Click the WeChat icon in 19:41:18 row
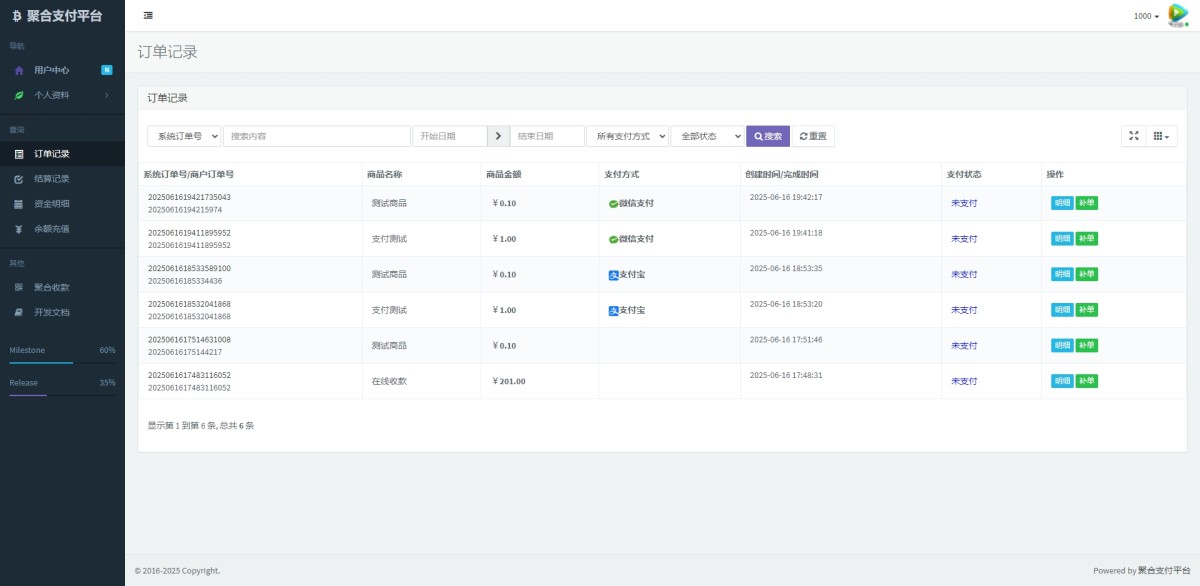 point(613,239)
